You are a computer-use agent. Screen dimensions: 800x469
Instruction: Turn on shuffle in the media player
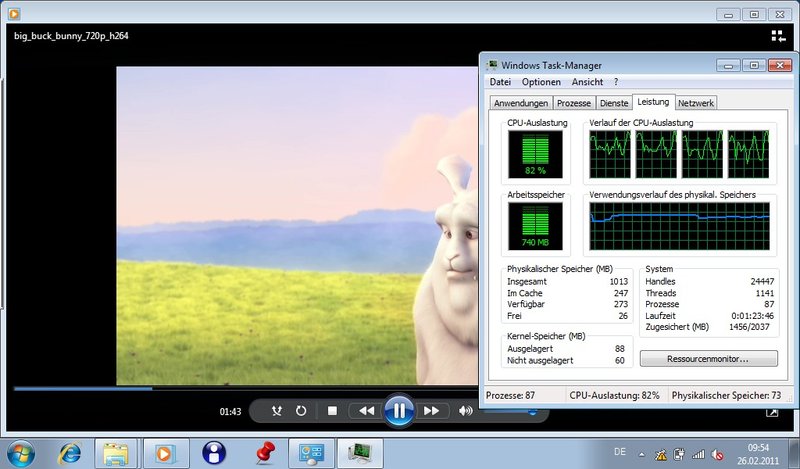coord(277,411)
